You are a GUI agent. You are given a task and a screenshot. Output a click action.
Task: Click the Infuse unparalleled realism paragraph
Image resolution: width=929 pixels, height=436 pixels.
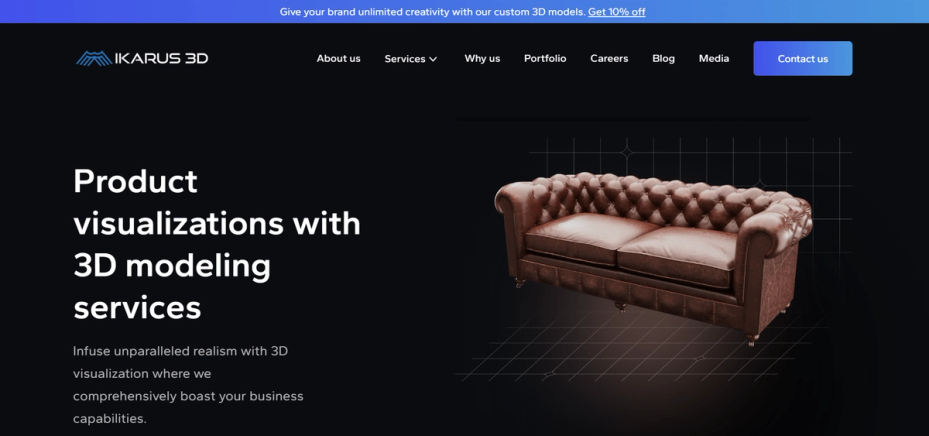click(188, 384)
